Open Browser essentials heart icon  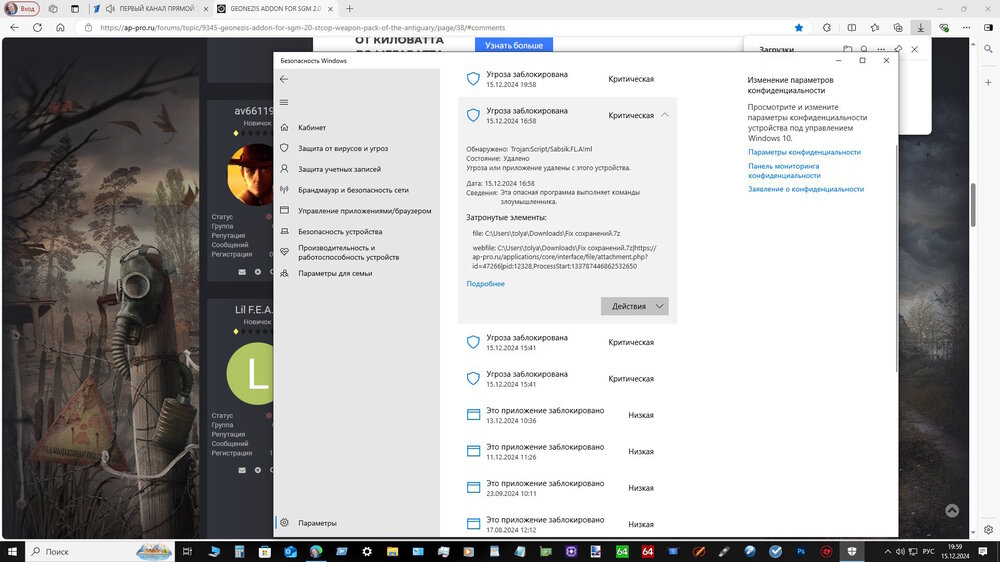pyautogui.click(x=944, y=27)
